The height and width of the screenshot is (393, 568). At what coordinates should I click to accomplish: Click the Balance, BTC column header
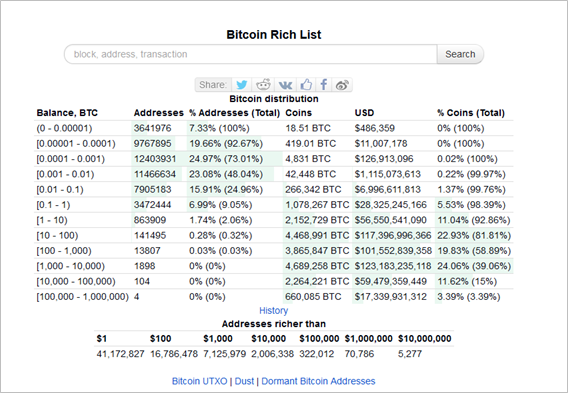point(67,113)
